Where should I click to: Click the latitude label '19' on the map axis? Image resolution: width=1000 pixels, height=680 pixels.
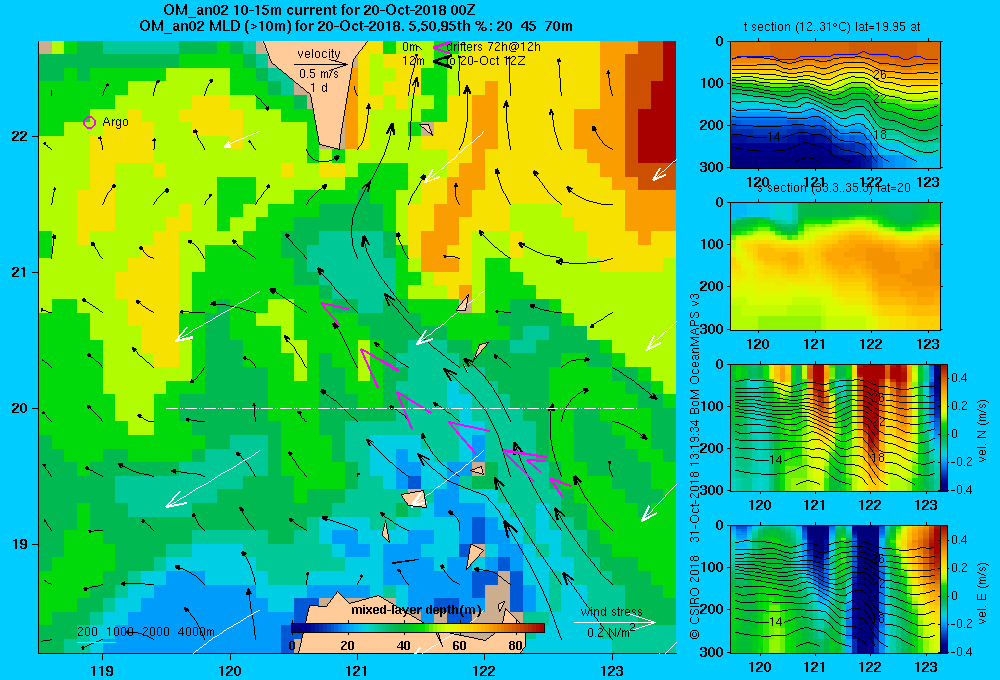[19, 544]
